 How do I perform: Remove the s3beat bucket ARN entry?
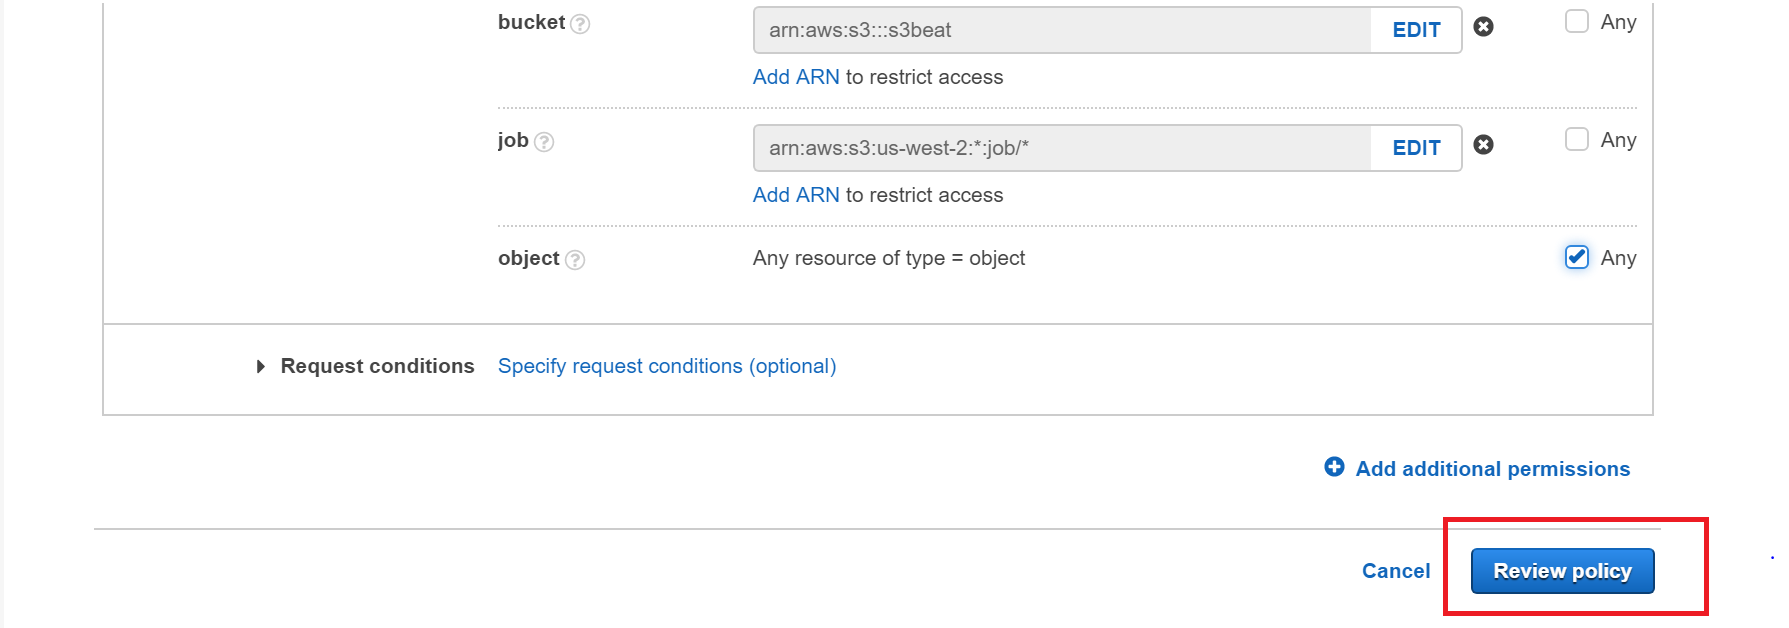1484,27
